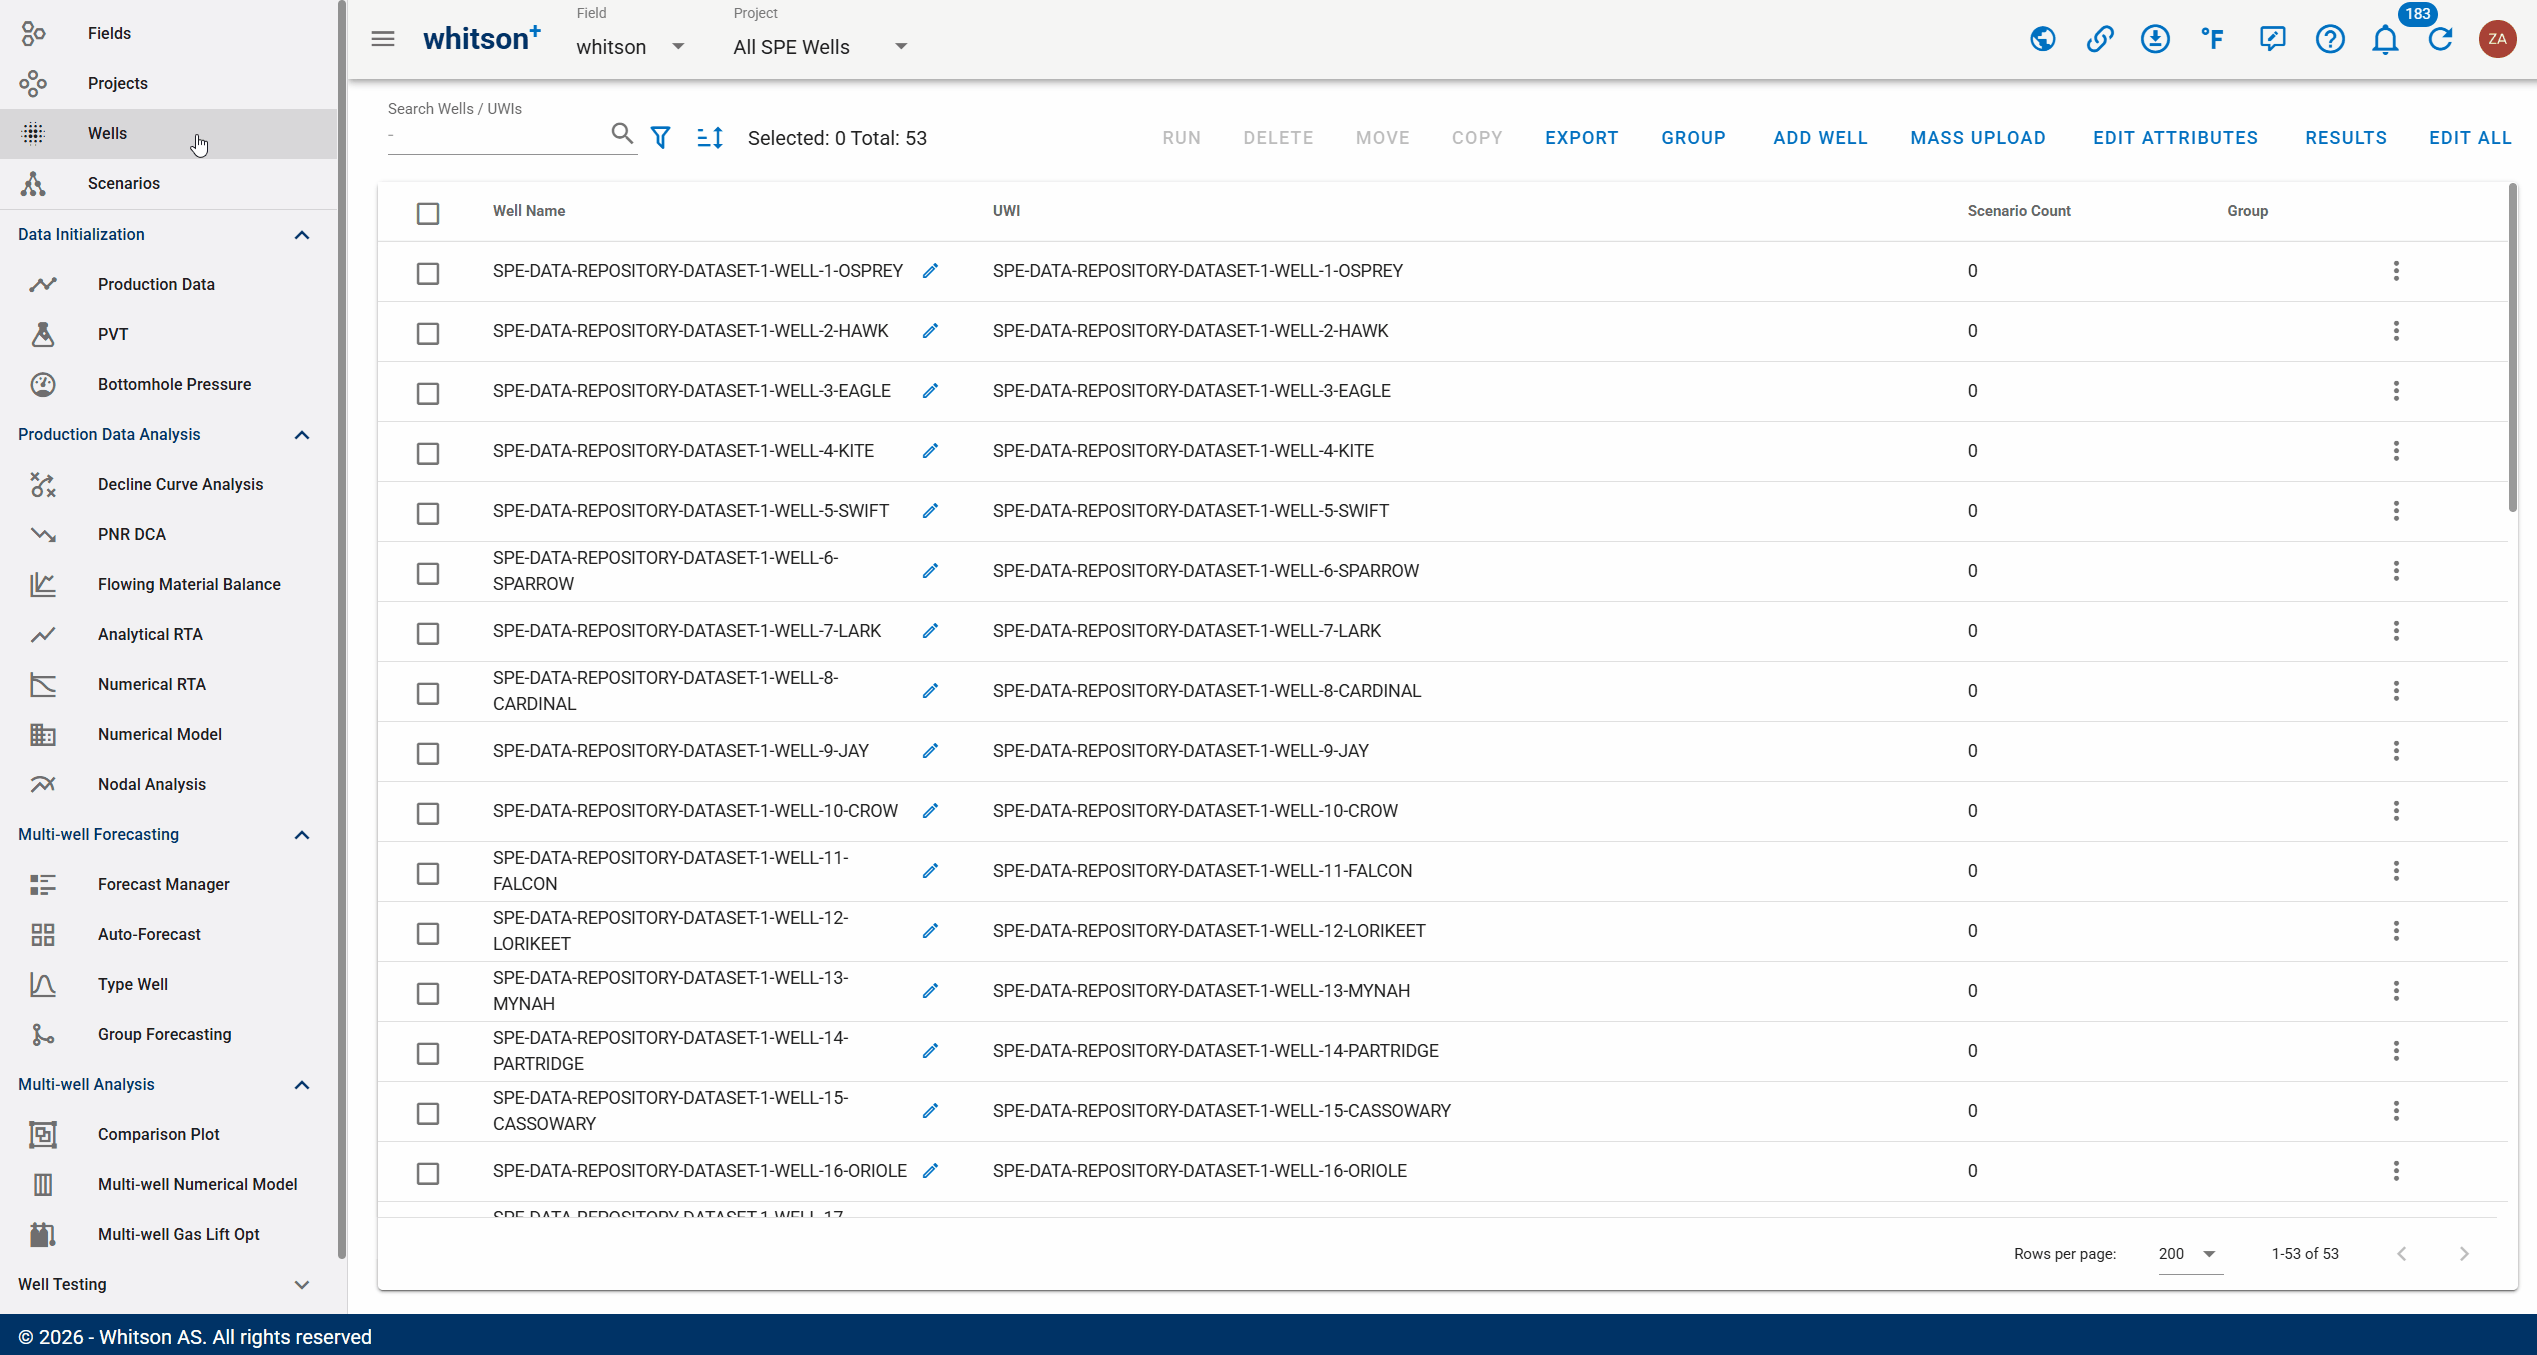
Task: Check the WELL-13-MYNAH row checkbox
Action: tap(428, 993)
